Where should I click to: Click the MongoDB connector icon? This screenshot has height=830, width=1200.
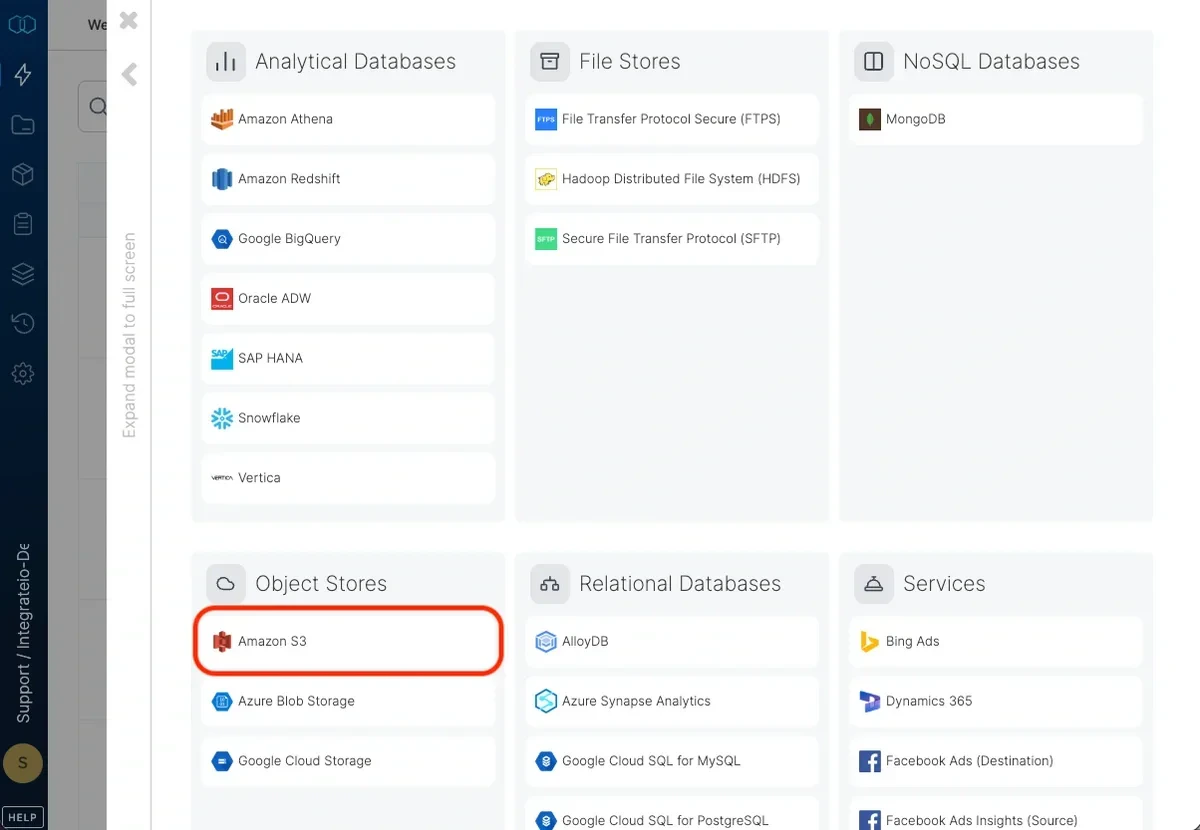pos(869,118)
